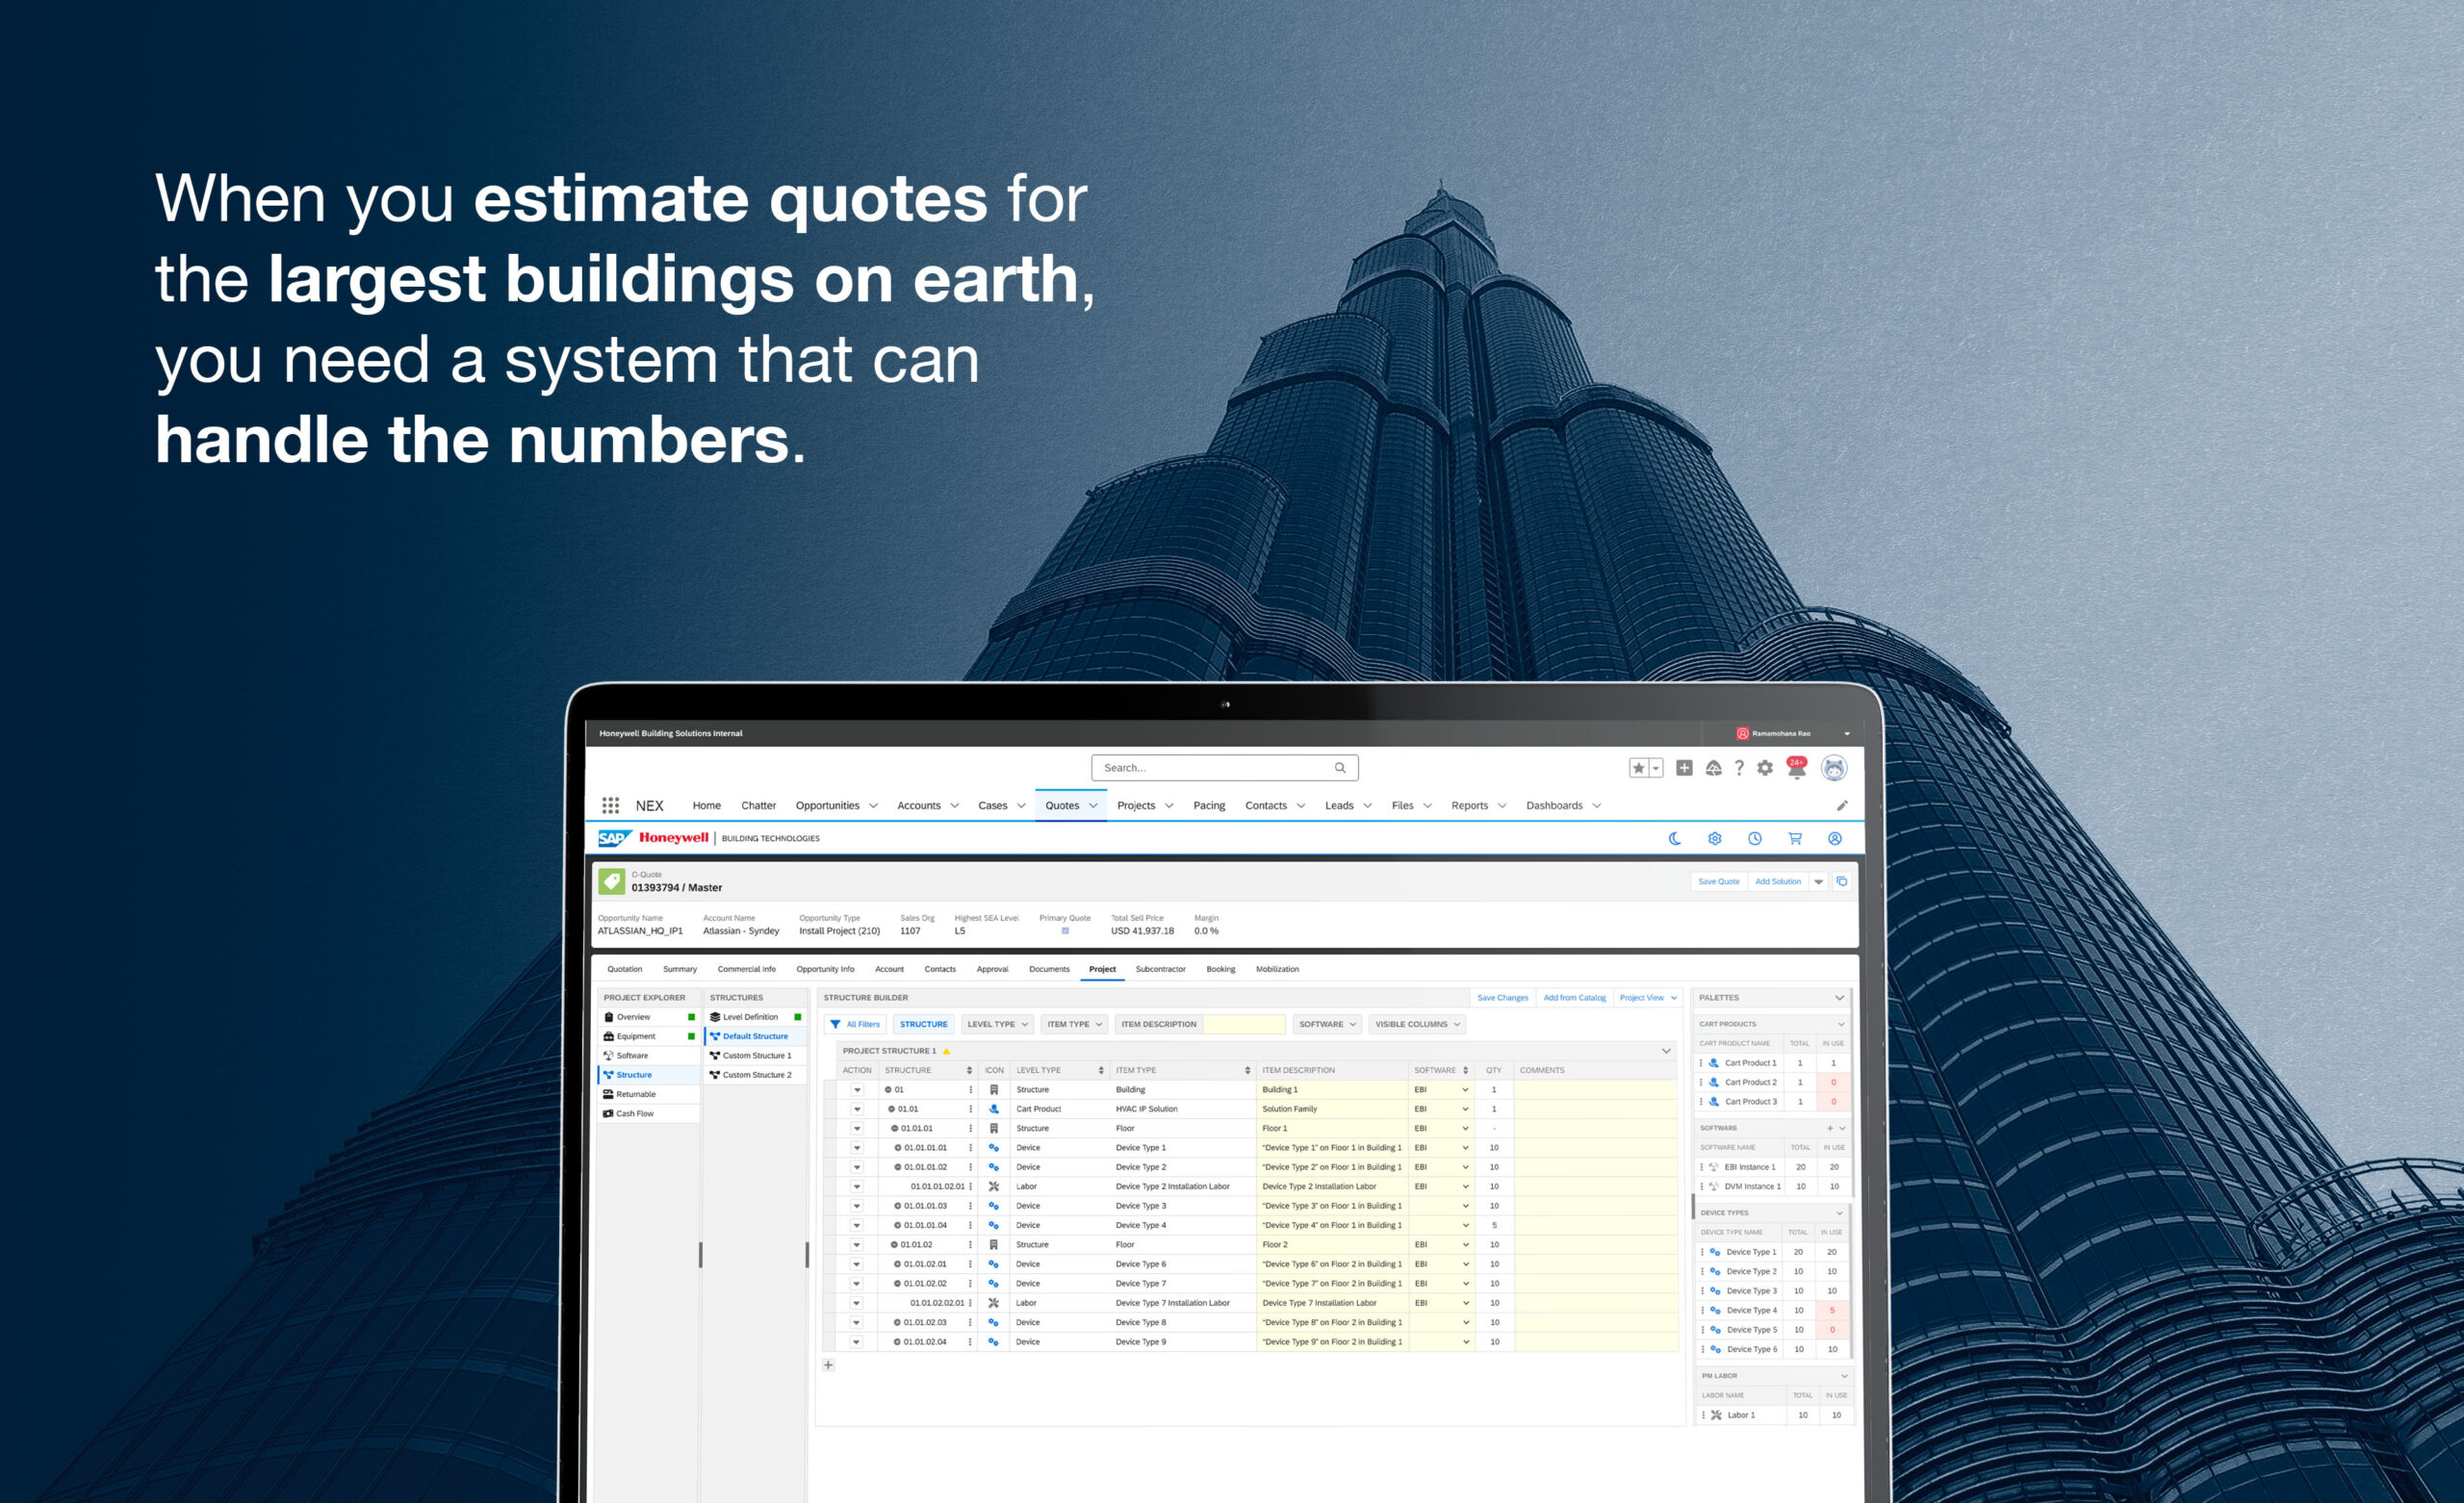Click the copy quote icon next to Add Solution
This screenshot has height=1503, width=2464.
pyautogui.click(x=1842, y=881)
